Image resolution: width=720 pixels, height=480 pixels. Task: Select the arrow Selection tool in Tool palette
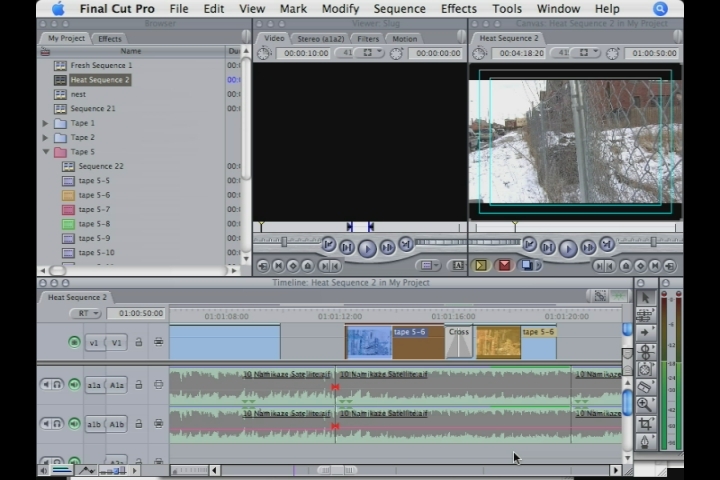[645, 298]
